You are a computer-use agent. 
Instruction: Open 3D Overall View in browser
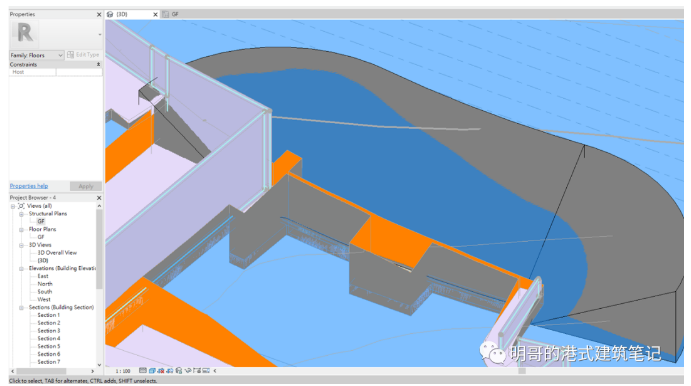pyautogui.click(x=57, y=253)
